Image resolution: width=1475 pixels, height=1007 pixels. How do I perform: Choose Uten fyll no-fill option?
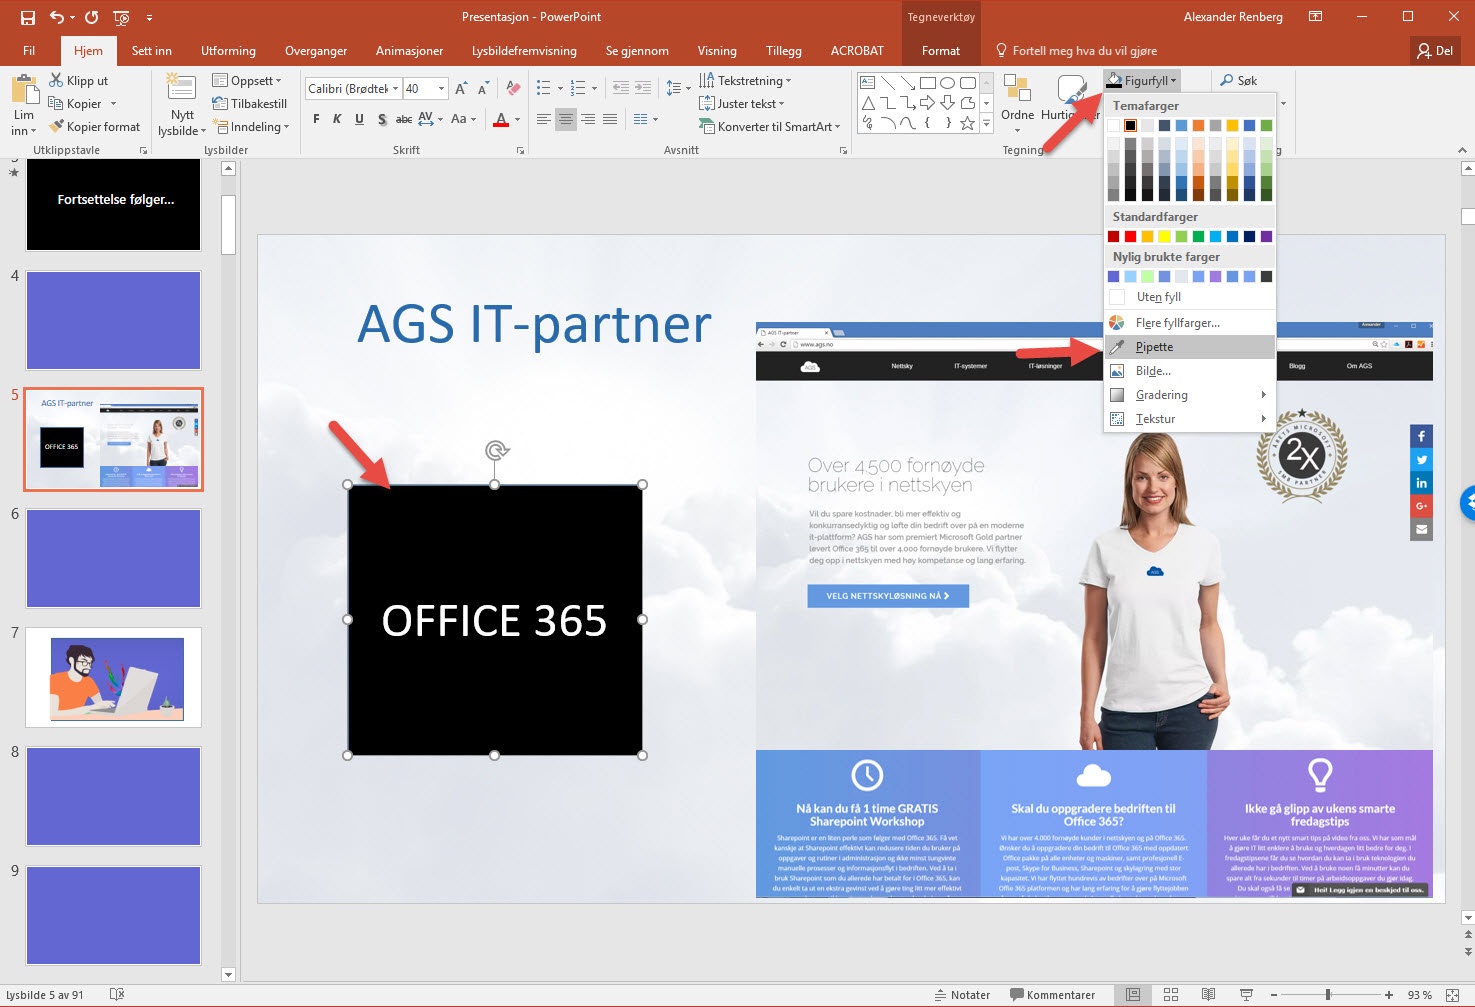click(x=1158, y=297)
